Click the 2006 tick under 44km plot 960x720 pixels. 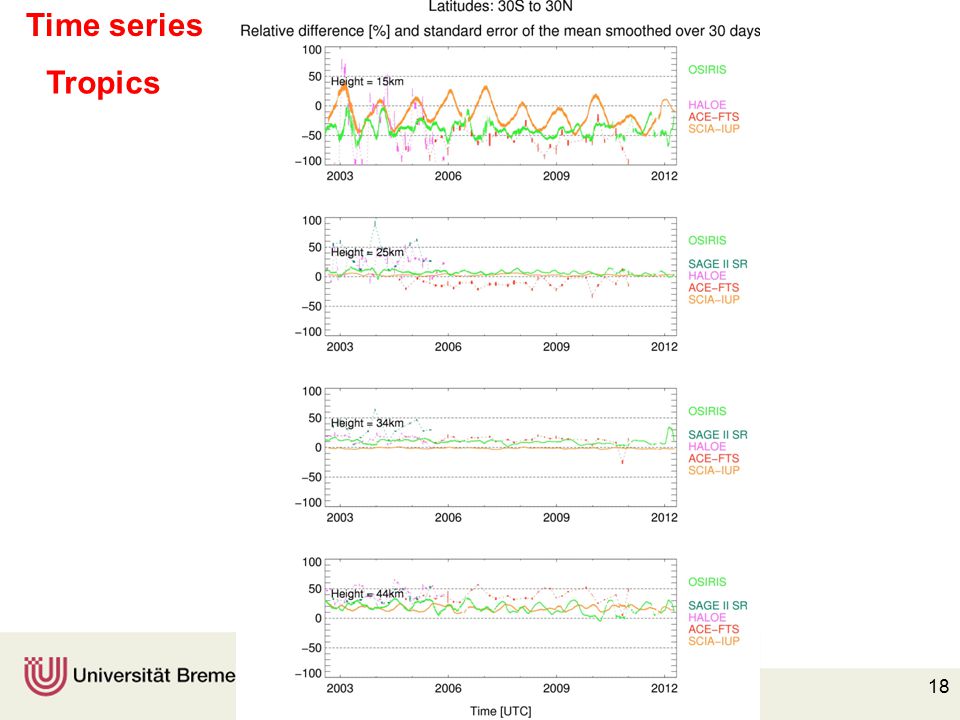tap(448, 689)
